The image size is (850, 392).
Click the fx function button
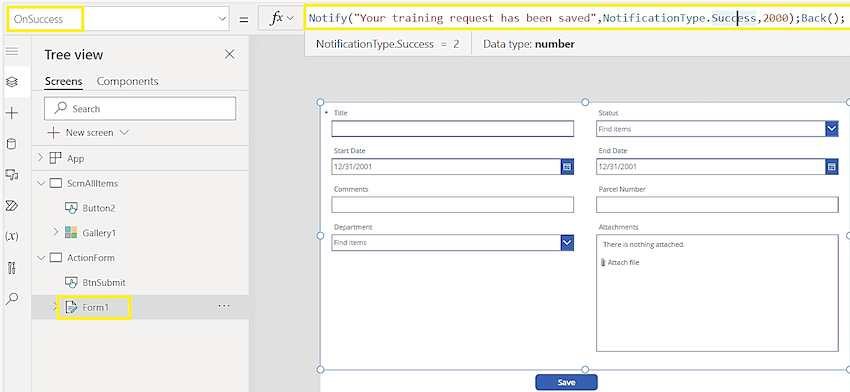[281, 18]
